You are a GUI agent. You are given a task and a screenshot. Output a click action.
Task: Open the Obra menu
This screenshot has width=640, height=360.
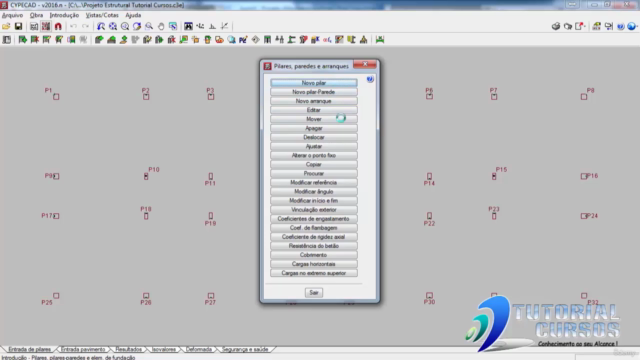(x=36, y=15)
